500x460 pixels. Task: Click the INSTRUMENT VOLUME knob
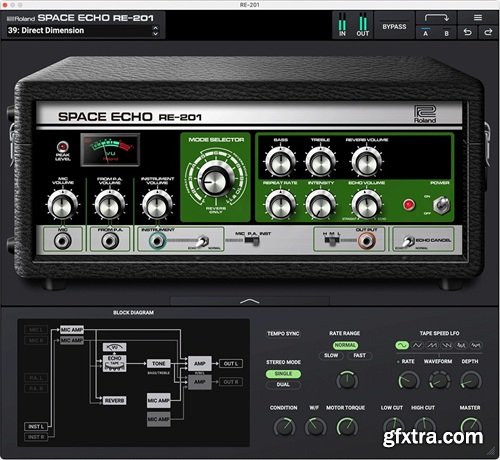point(157,206)
